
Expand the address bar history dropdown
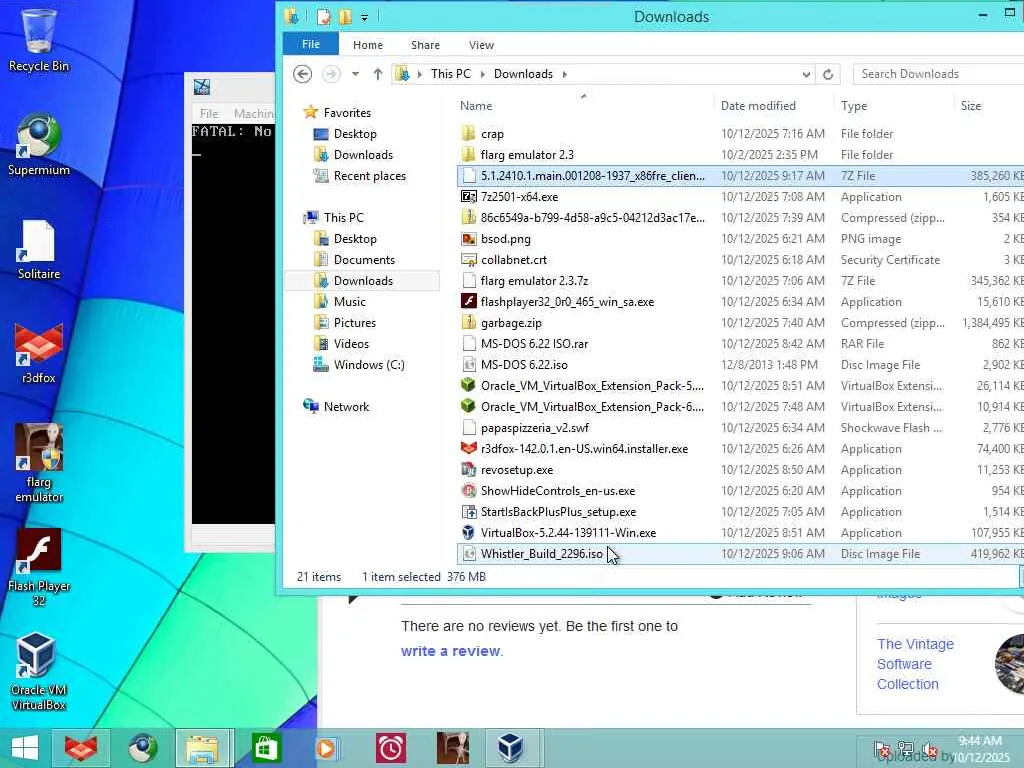[x=807, y=74]
